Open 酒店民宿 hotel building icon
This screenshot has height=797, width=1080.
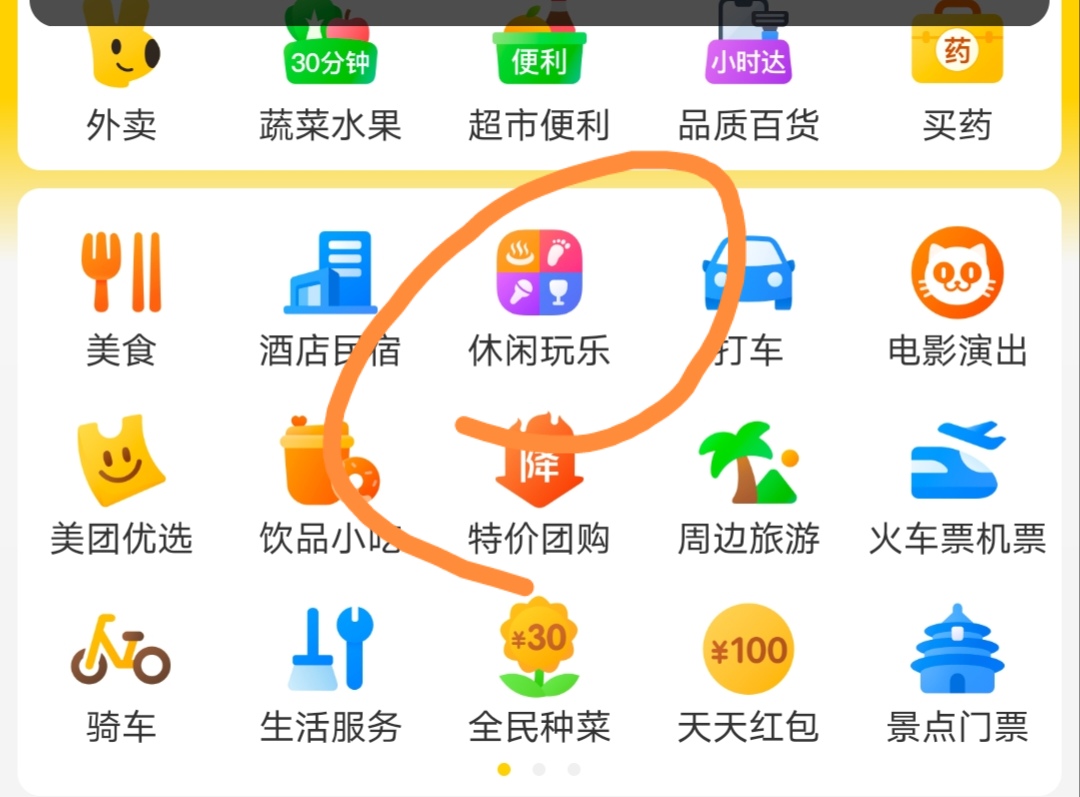pos(330,272)
